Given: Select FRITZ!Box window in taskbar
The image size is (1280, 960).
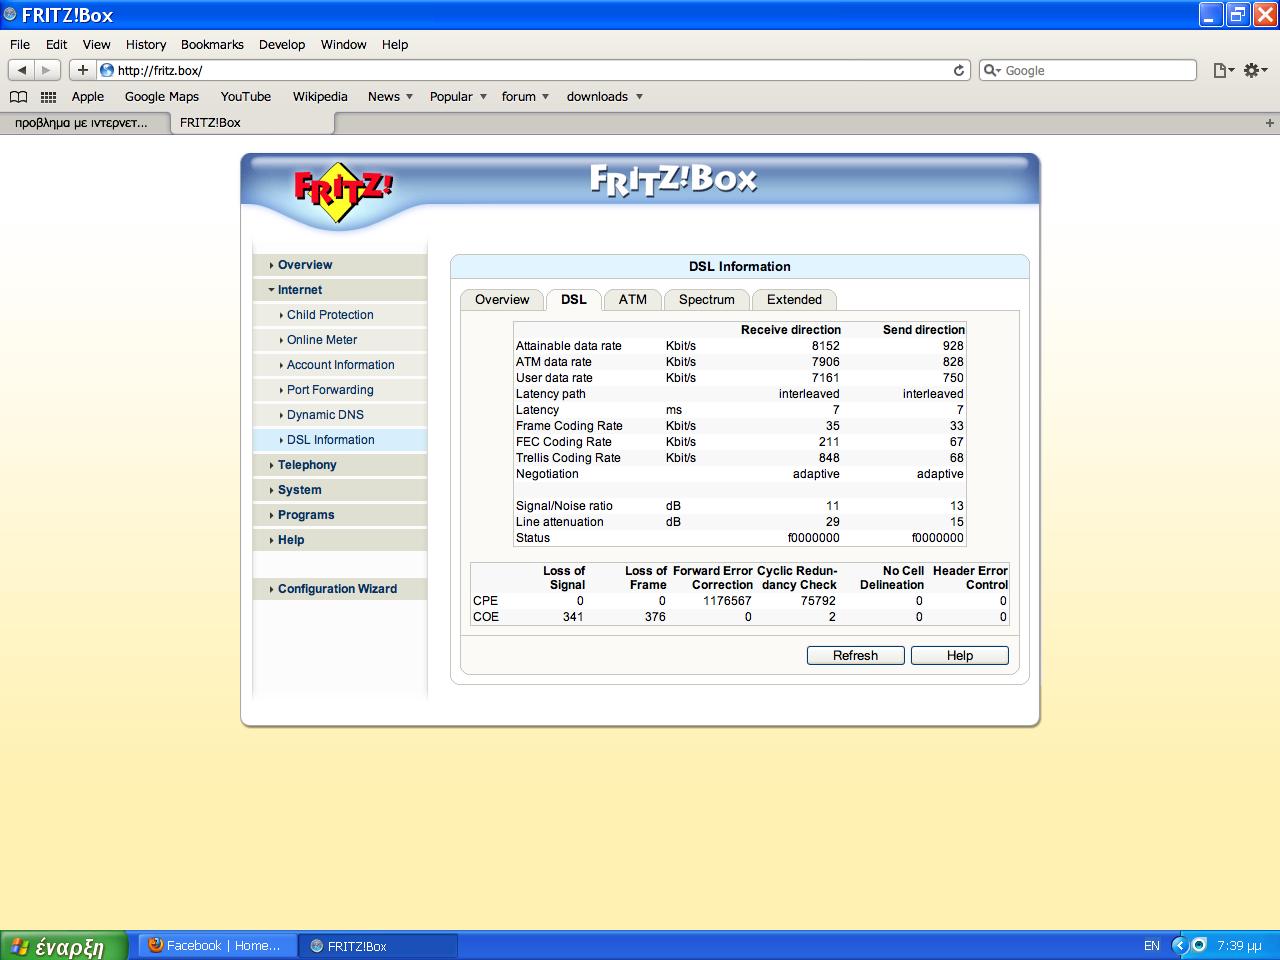Looking at the screenshot, I should pyautogui.click(x=378, y=945).
